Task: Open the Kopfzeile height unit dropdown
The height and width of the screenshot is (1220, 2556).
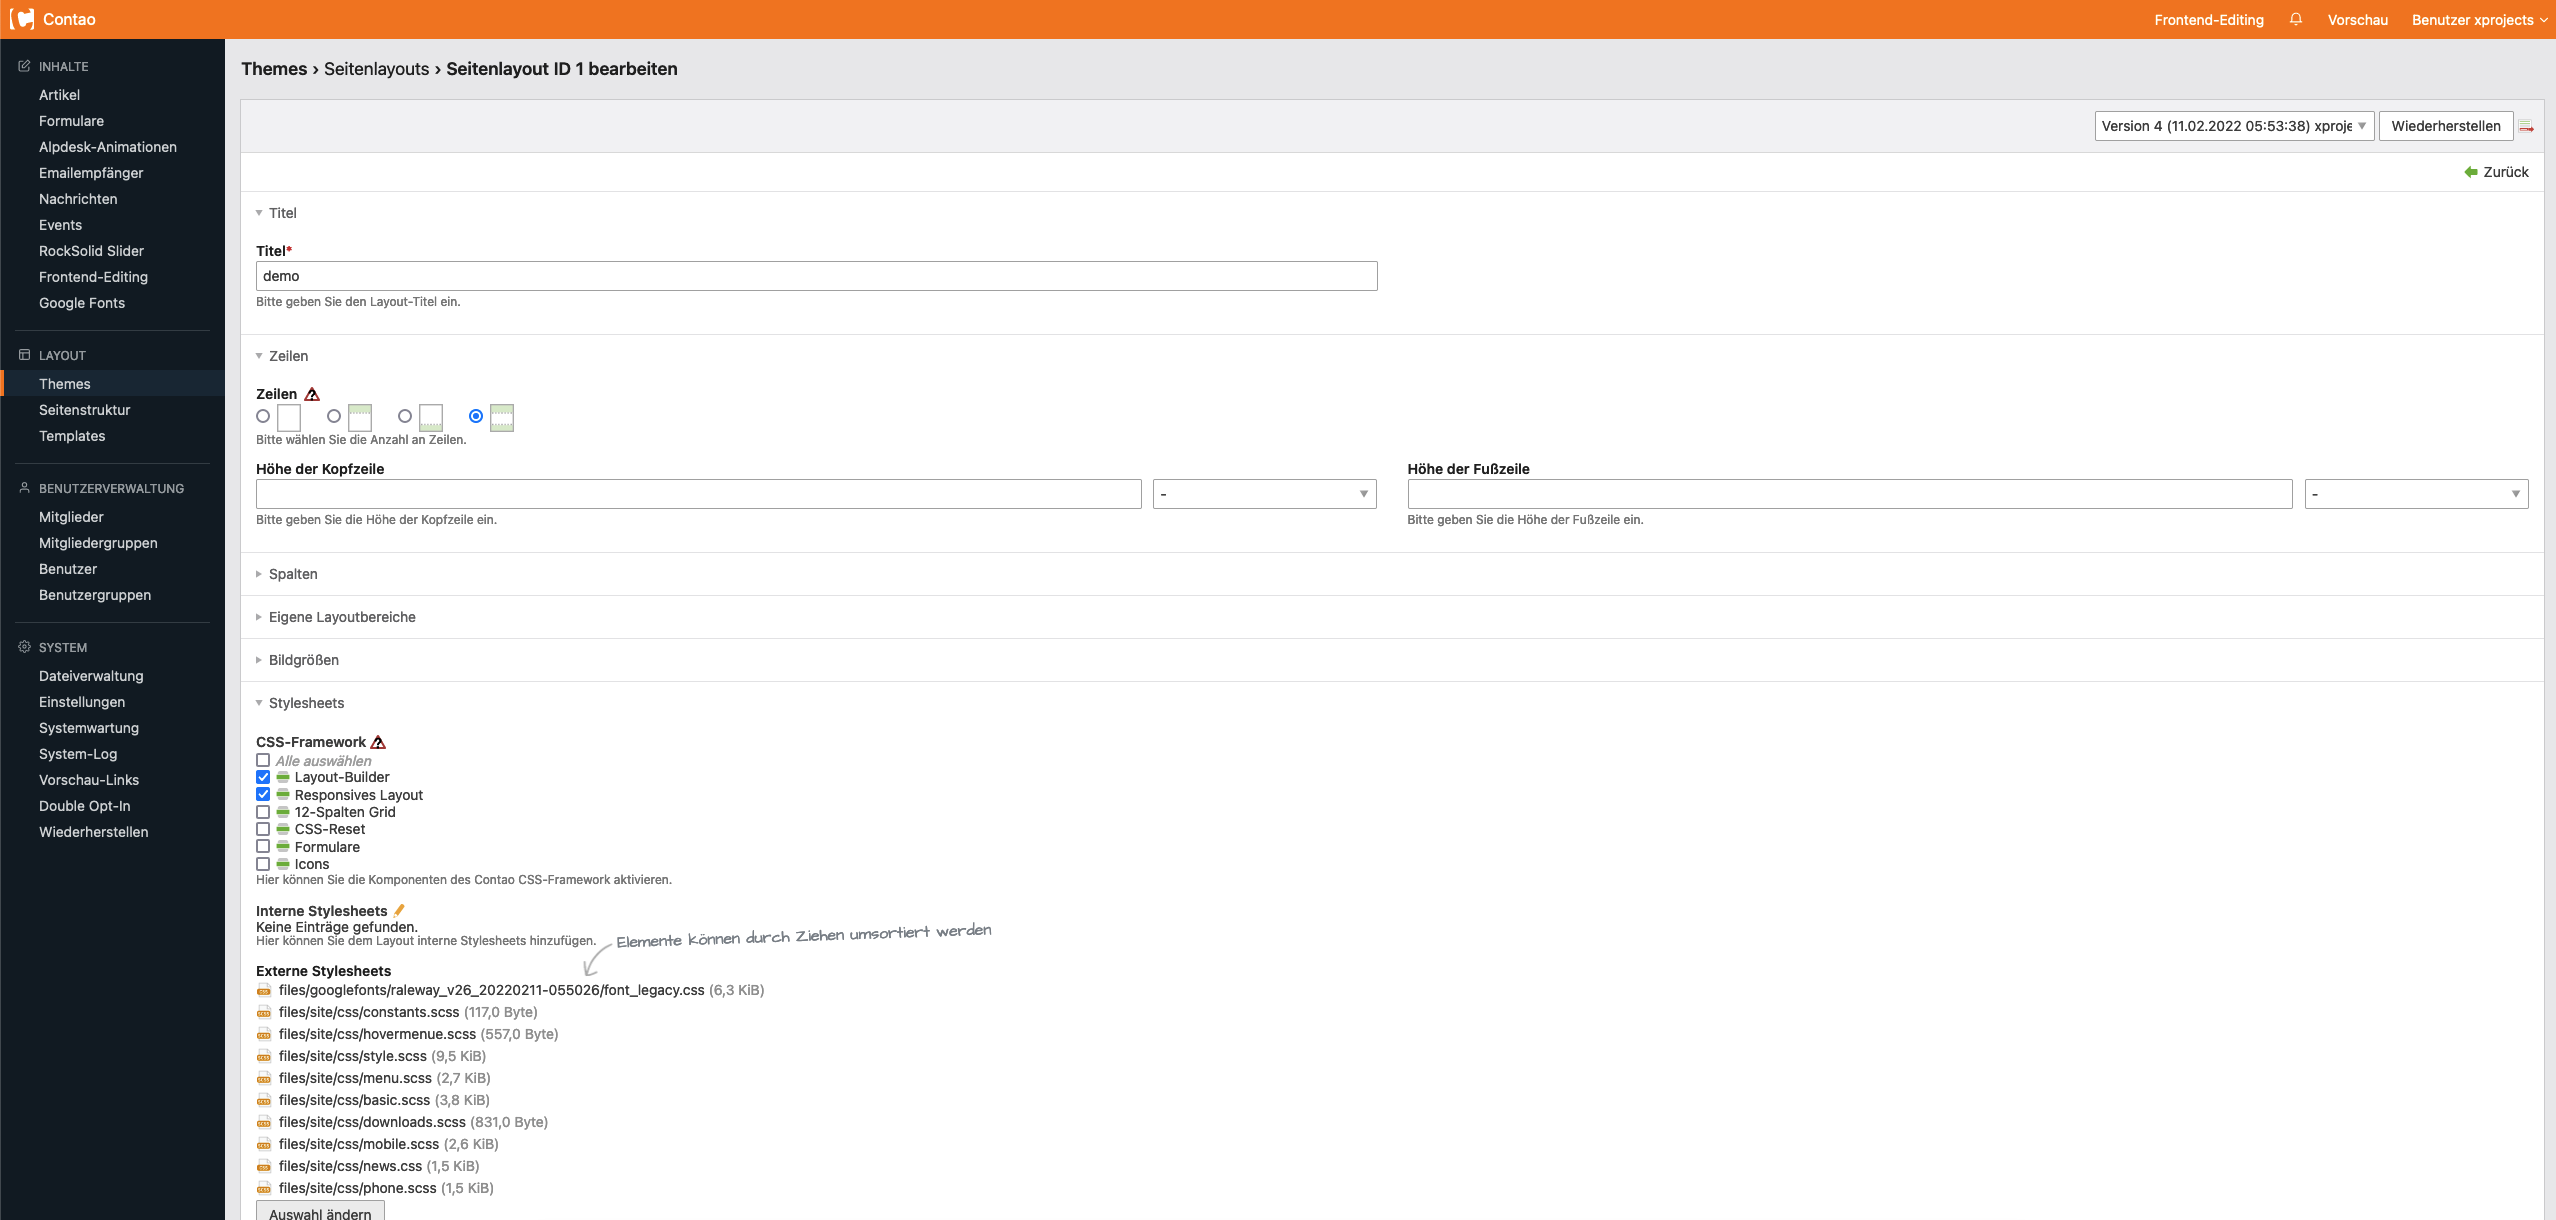Action: 1264,494
